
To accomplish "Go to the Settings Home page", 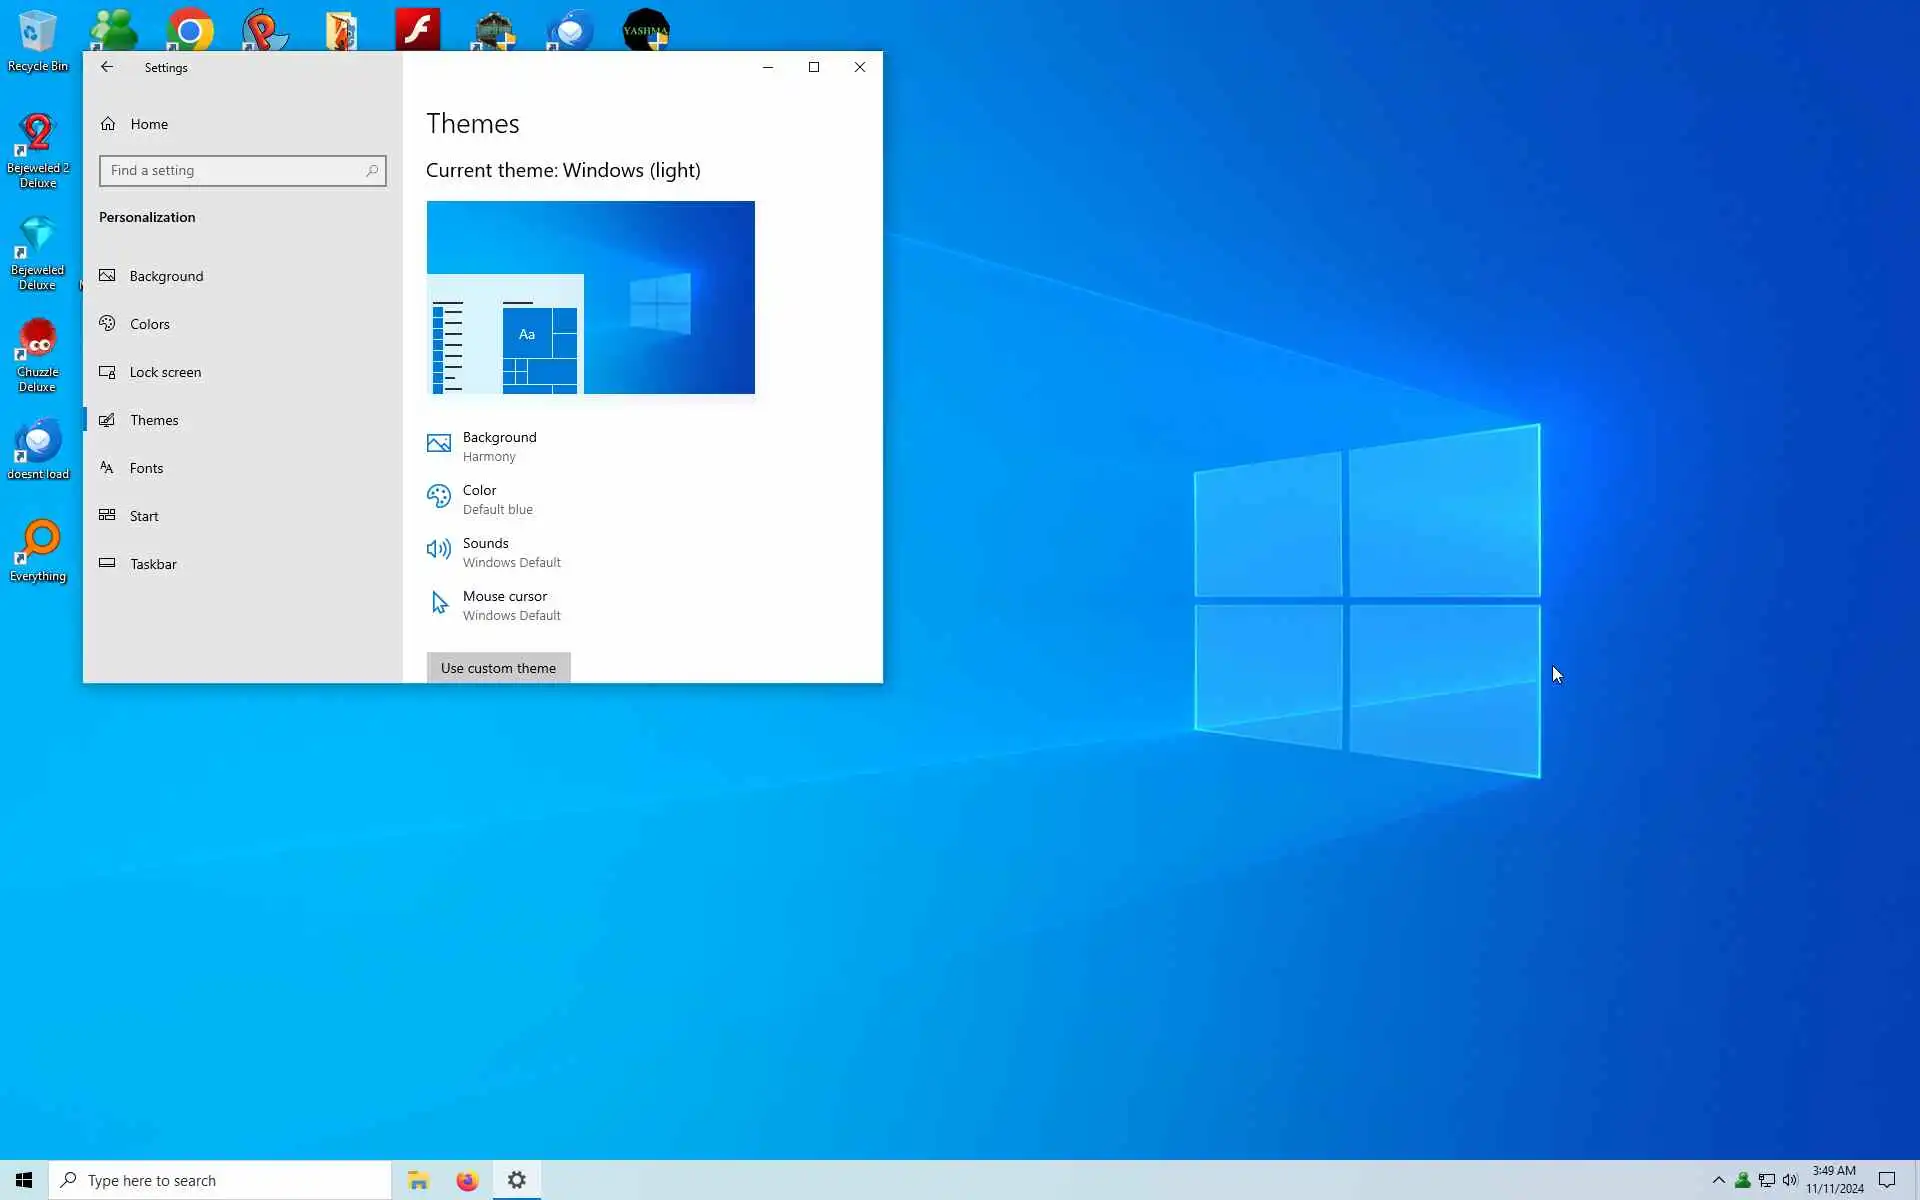I will [x=148, y=124].
